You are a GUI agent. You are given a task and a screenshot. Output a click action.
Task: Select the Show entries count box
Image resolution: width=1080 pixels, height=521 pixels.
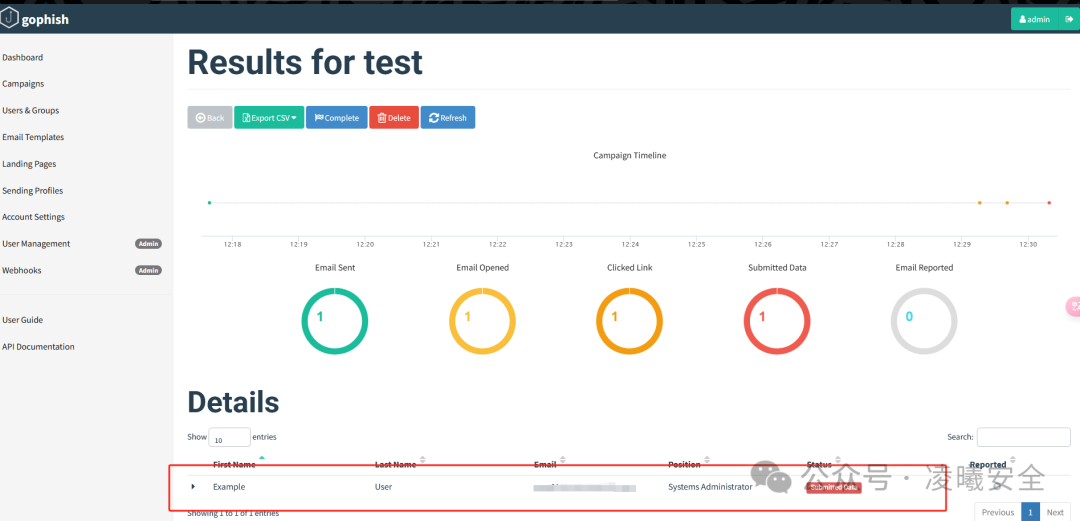click(229, 438)
